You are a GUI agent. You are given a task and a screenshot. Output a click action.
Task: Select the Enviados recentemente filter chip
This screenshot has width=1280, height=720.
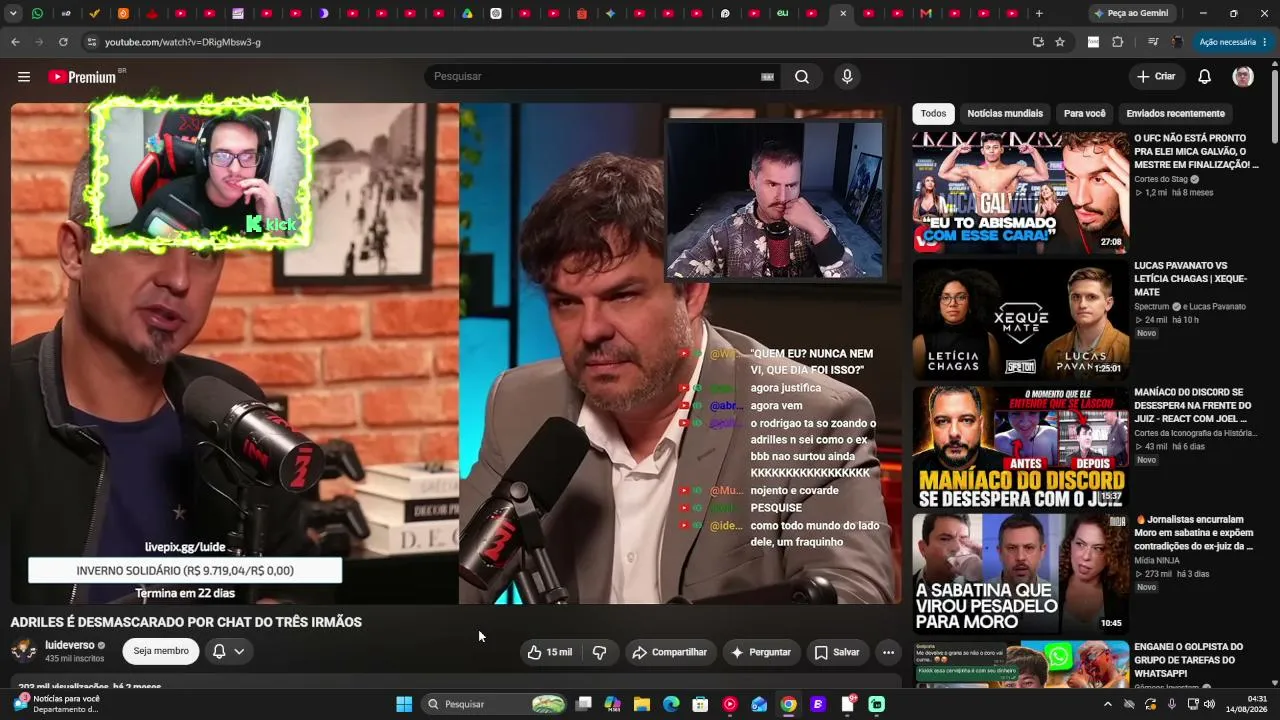(1176, 114)
